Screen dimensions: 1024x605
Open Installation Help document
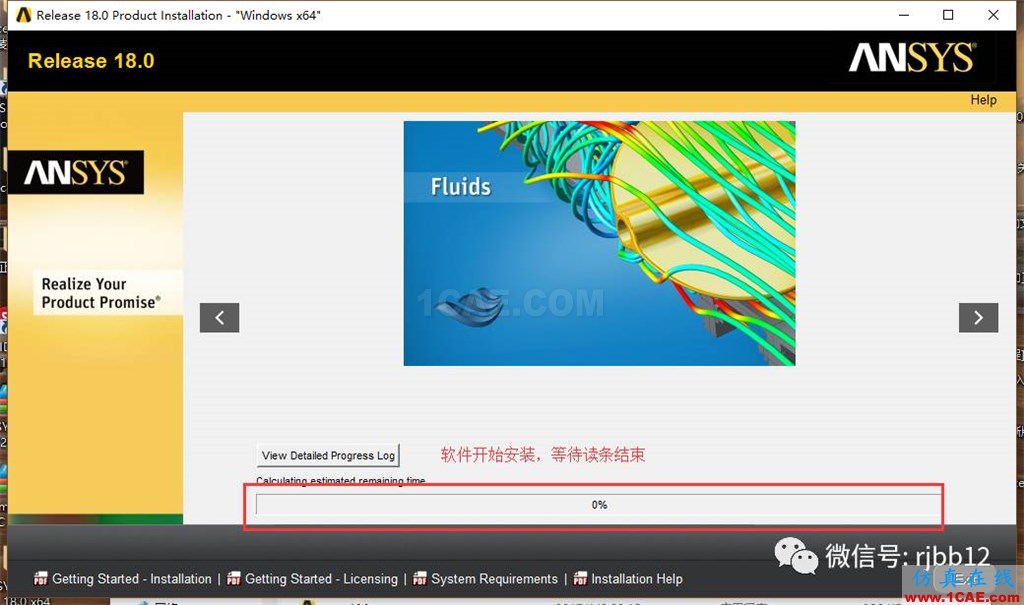tap(637, 579)
